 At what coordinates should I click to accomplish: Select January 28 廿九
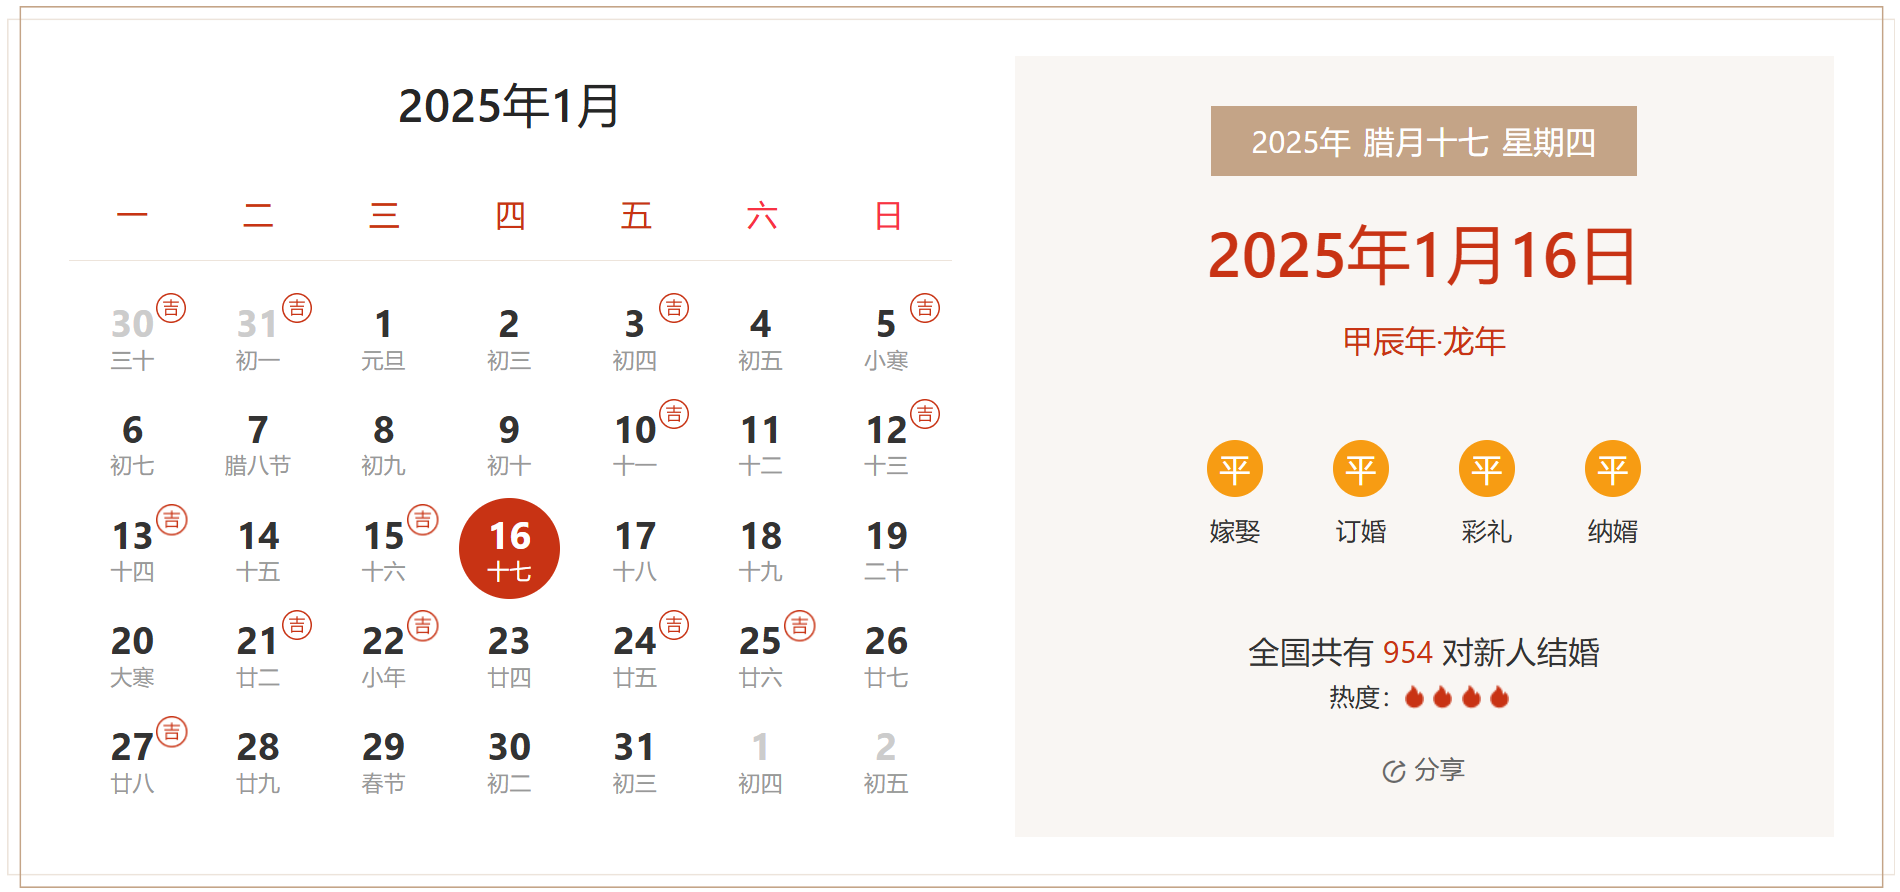click(258, 763)
